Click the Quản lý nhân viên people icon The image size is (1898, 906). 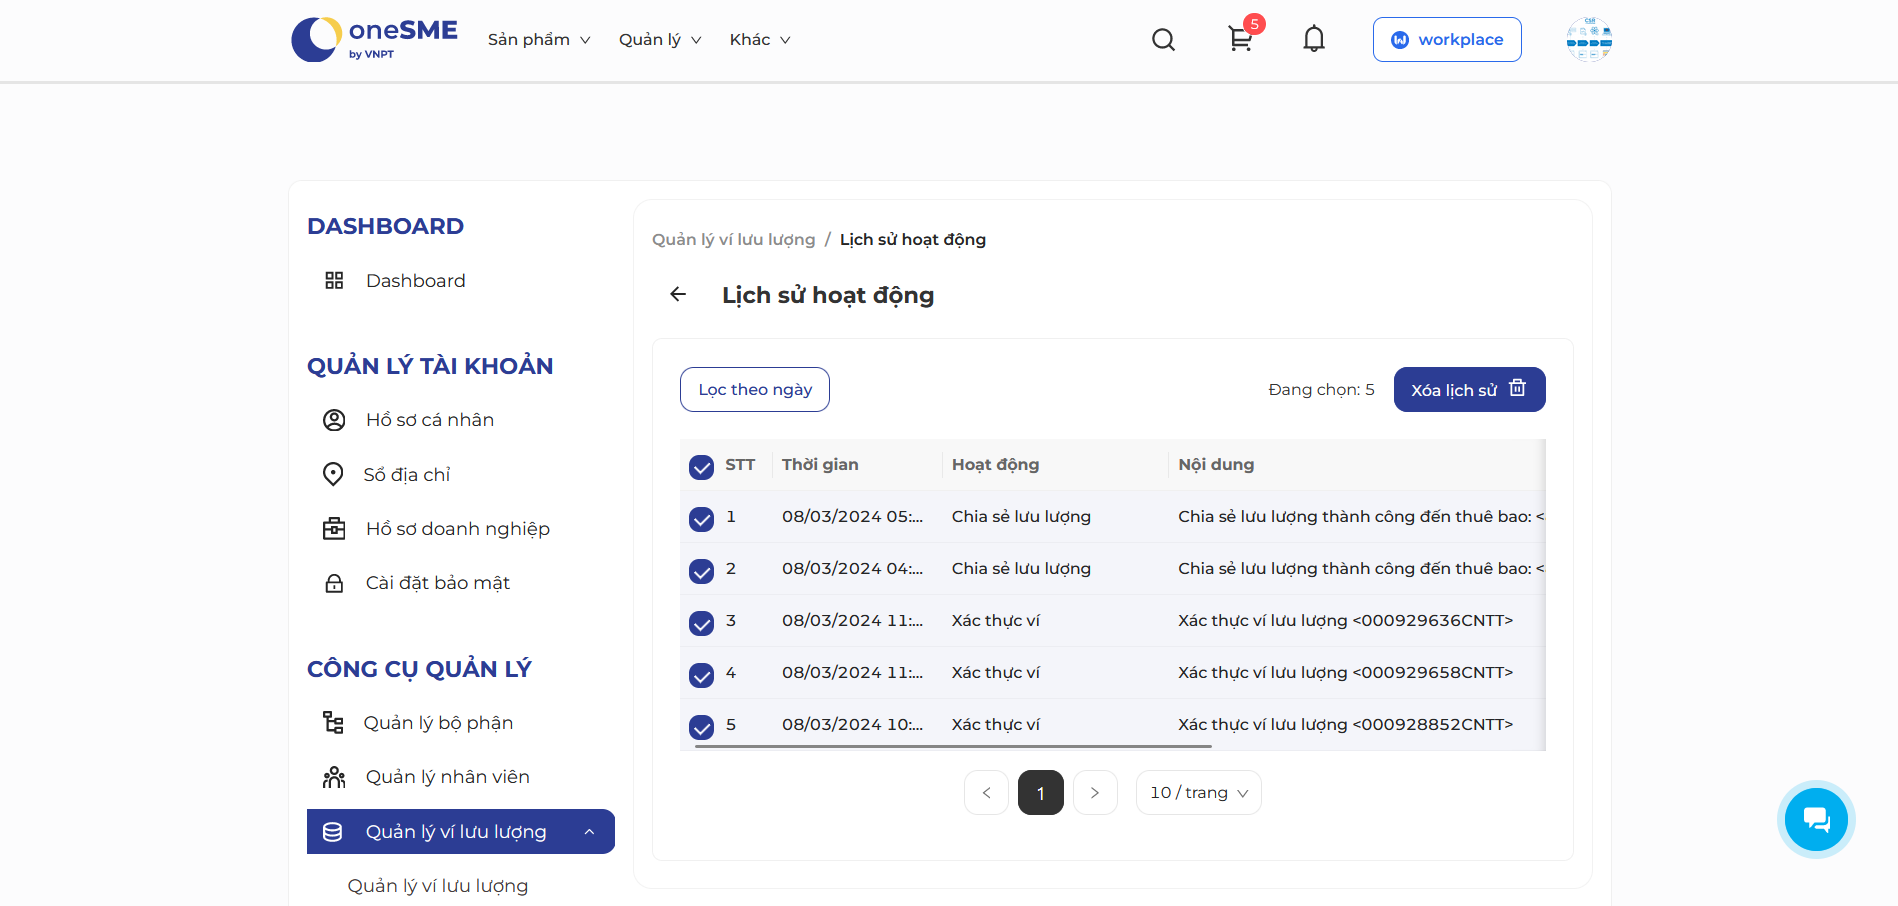334,777
